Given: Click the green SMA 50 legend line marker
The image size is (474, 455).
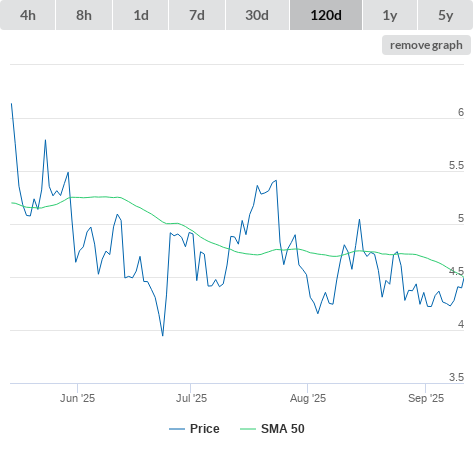Looking at the screenshot, I should pos(248,429).
